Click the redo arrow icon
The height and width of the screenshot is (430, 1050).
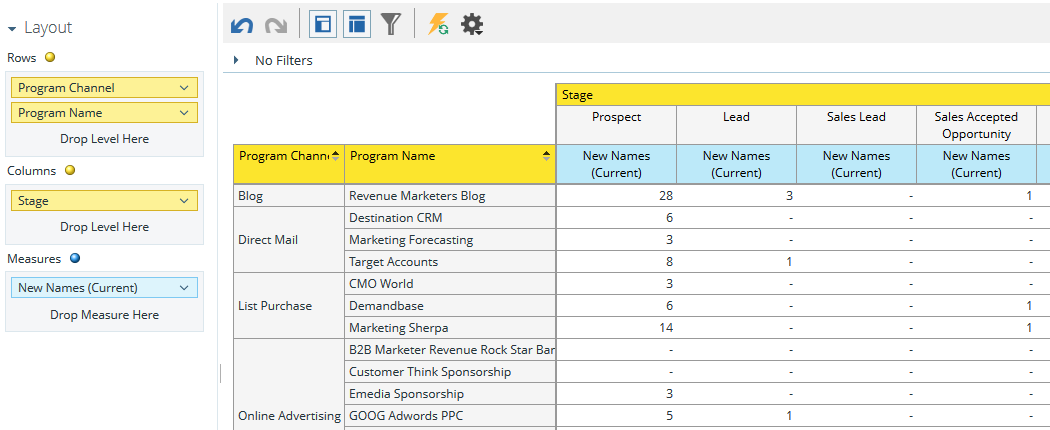pos(276,25)
